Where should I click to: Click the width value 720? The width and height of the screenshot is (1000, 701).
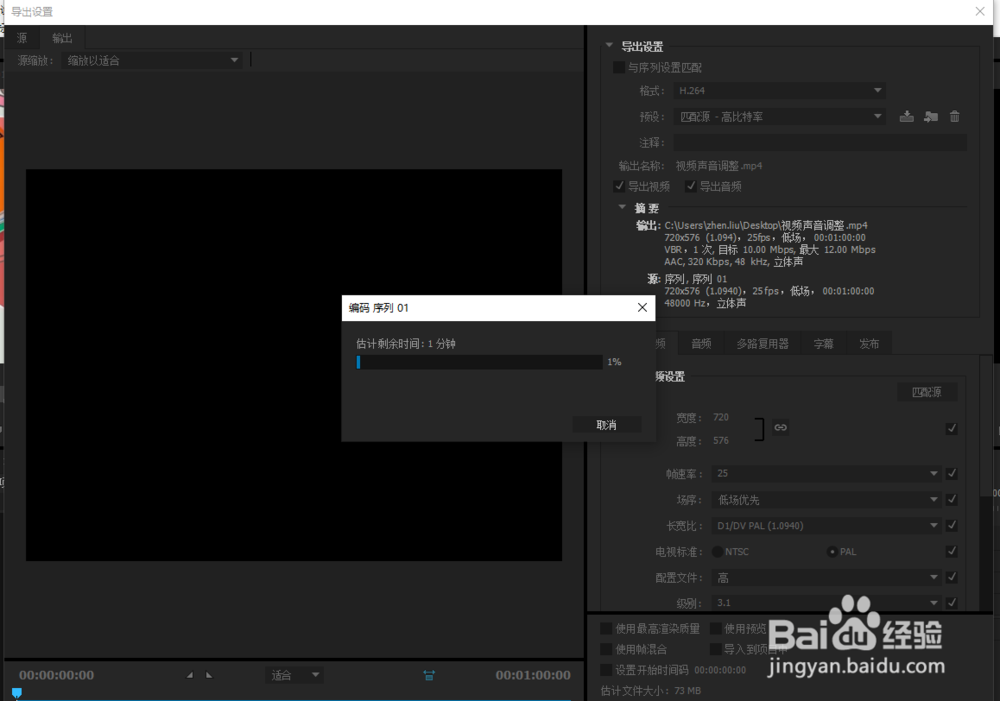tap(721, 417)
